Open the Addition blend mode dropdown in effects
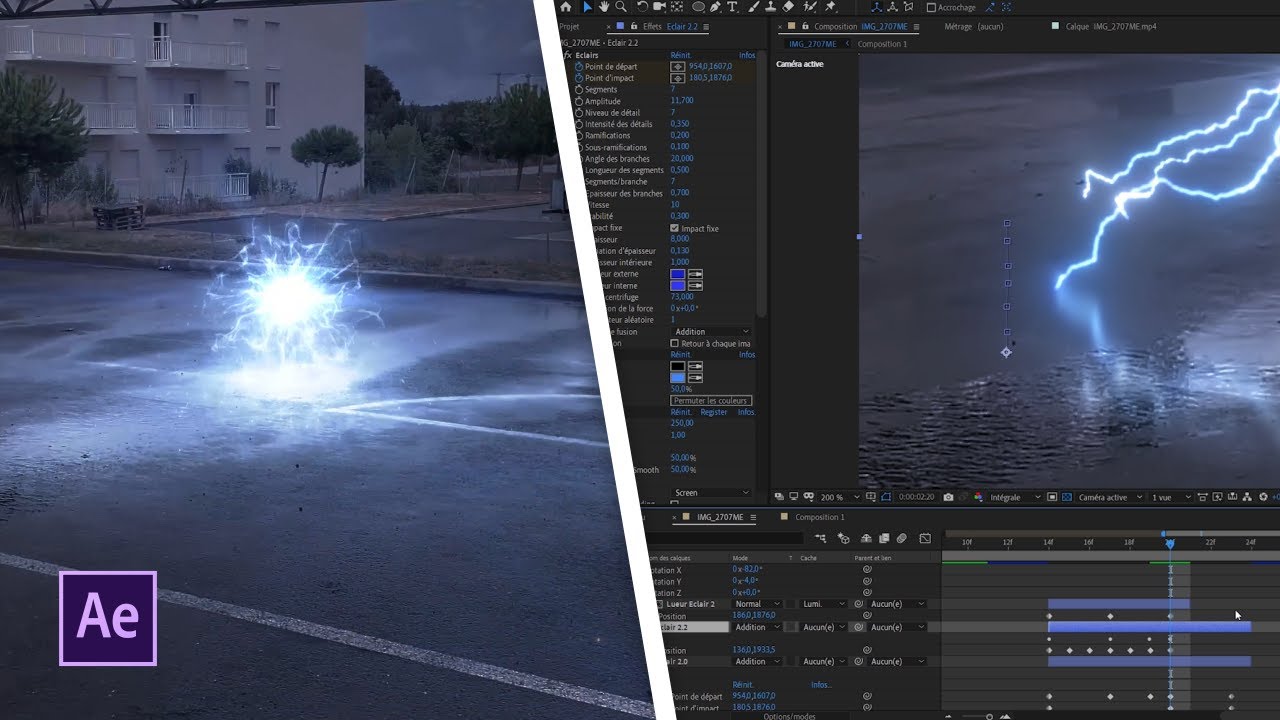Image resolution: width=1280 pixels, height=720 pixels. [x=710, y=331]
